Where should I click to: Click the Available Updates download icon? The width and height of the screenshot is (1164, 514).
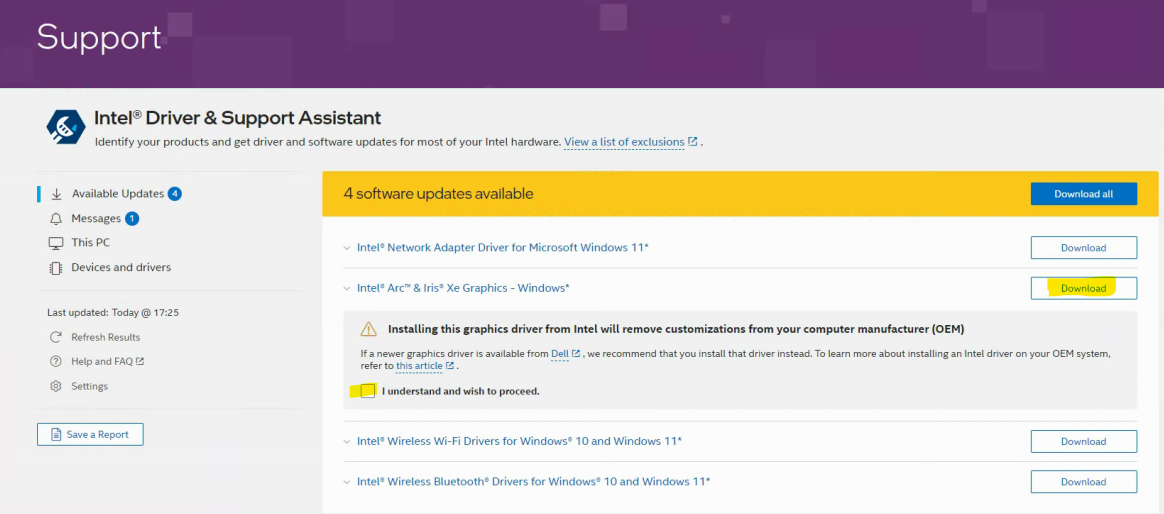[56, 194]
